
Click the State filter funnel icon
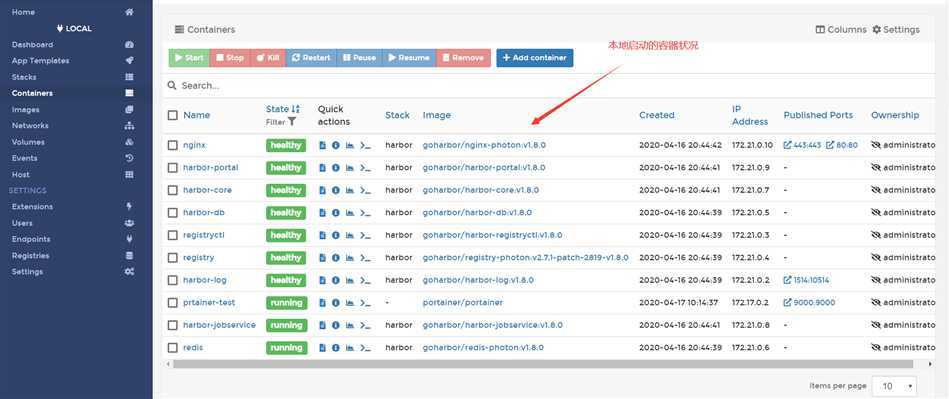[x=292, y=122]
